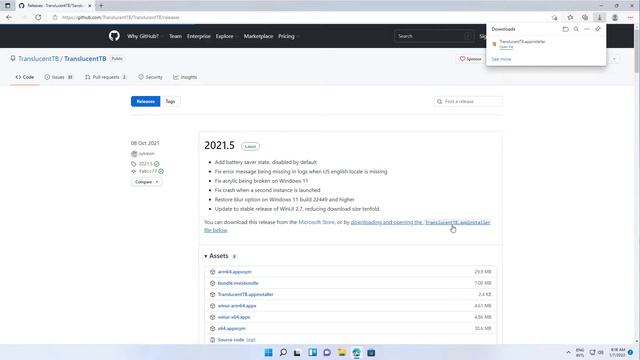Open Chat on taskbar
The height and width of the screenshot is (360, 640).
pos(327,353)
